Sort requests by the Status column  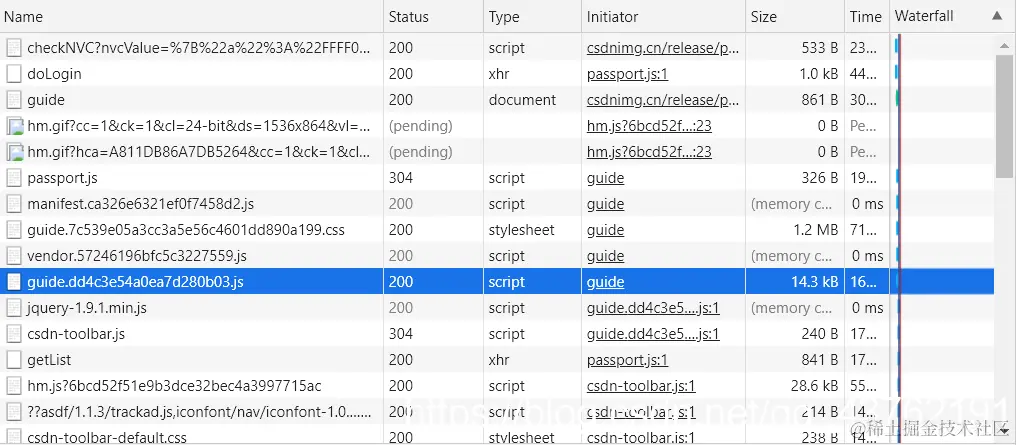coord(433,17)
